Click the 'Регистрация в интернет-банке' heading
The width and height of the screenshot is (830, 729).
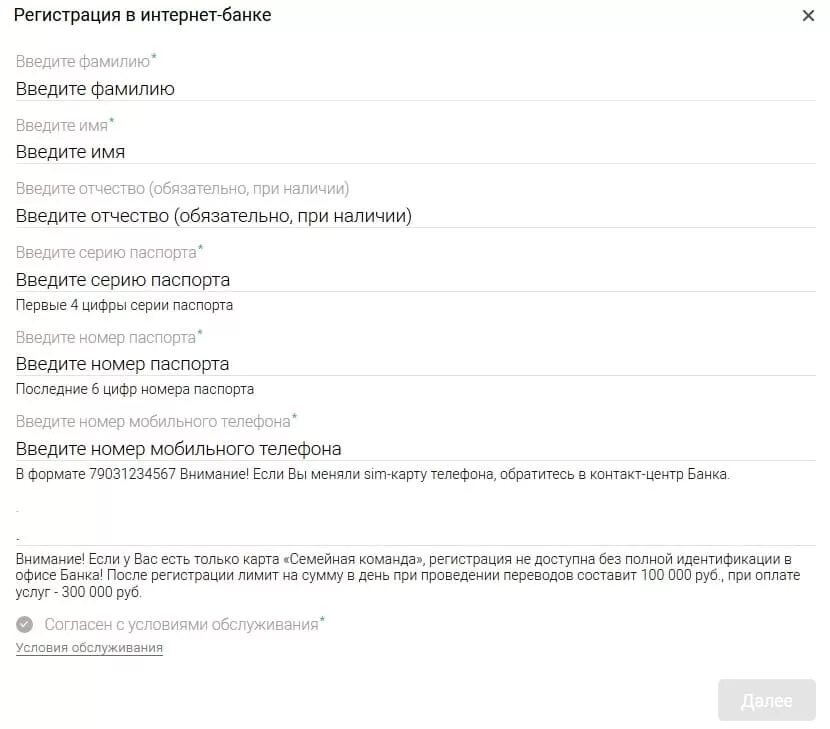(x=142, y=16)
